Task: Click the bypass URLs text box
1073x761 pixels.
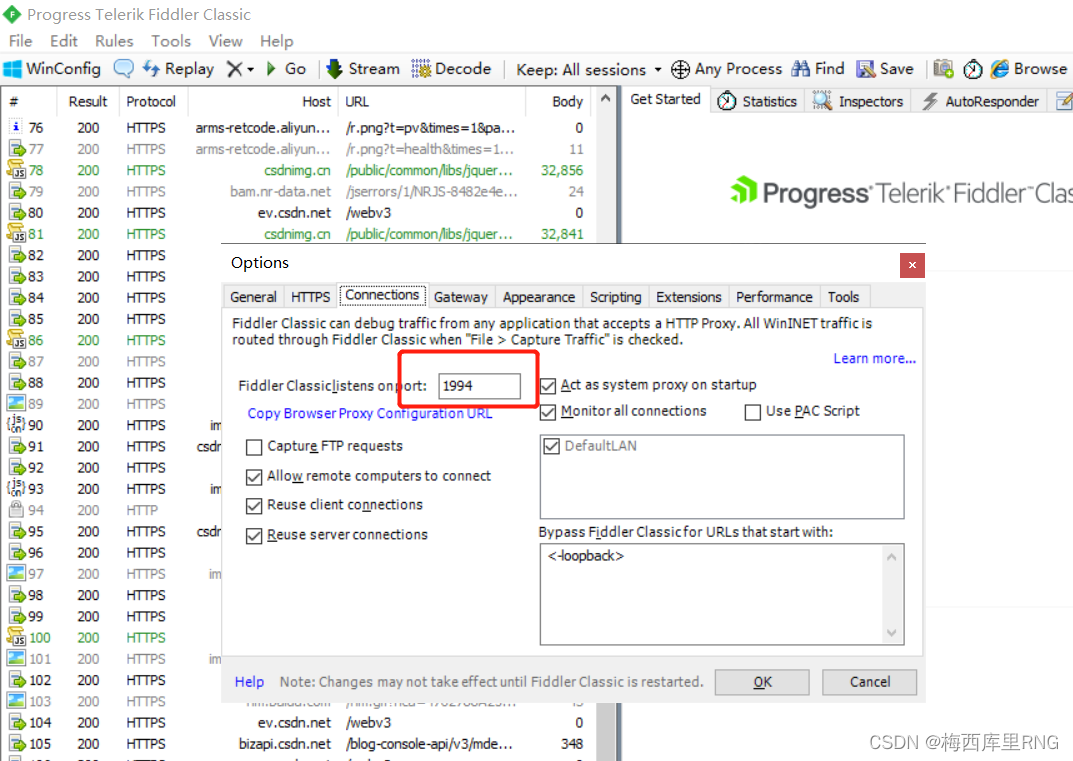Action: tap(712, 594)
